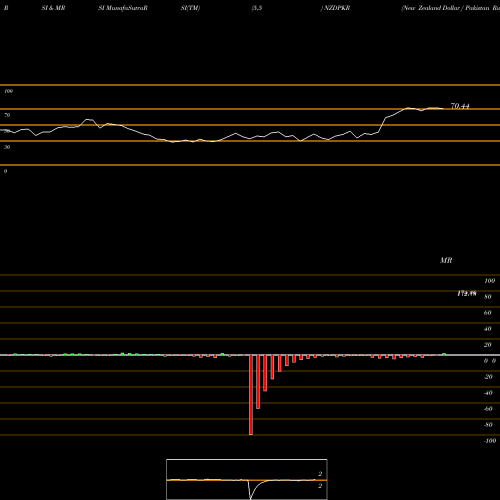Click the New Zealand Dollar / Pakistan title text

[451, 8]
